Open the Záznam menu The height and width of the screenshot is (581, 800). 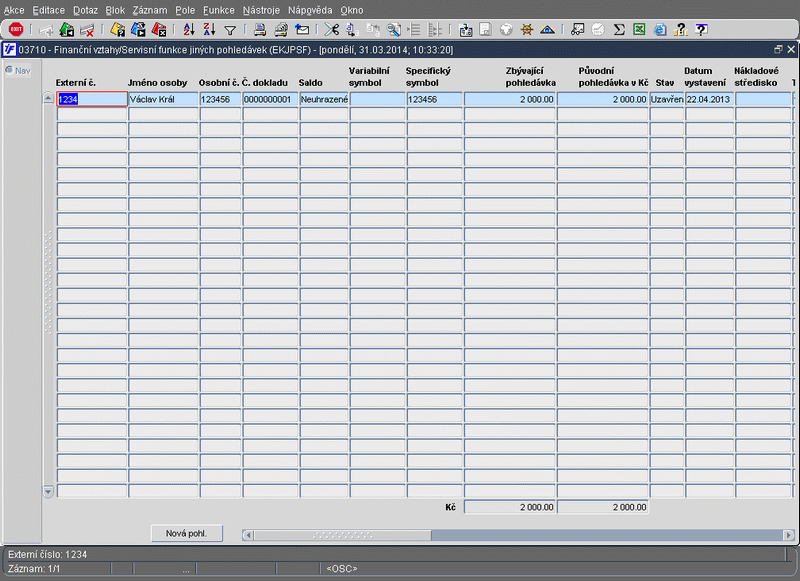(x=150, y=10)
